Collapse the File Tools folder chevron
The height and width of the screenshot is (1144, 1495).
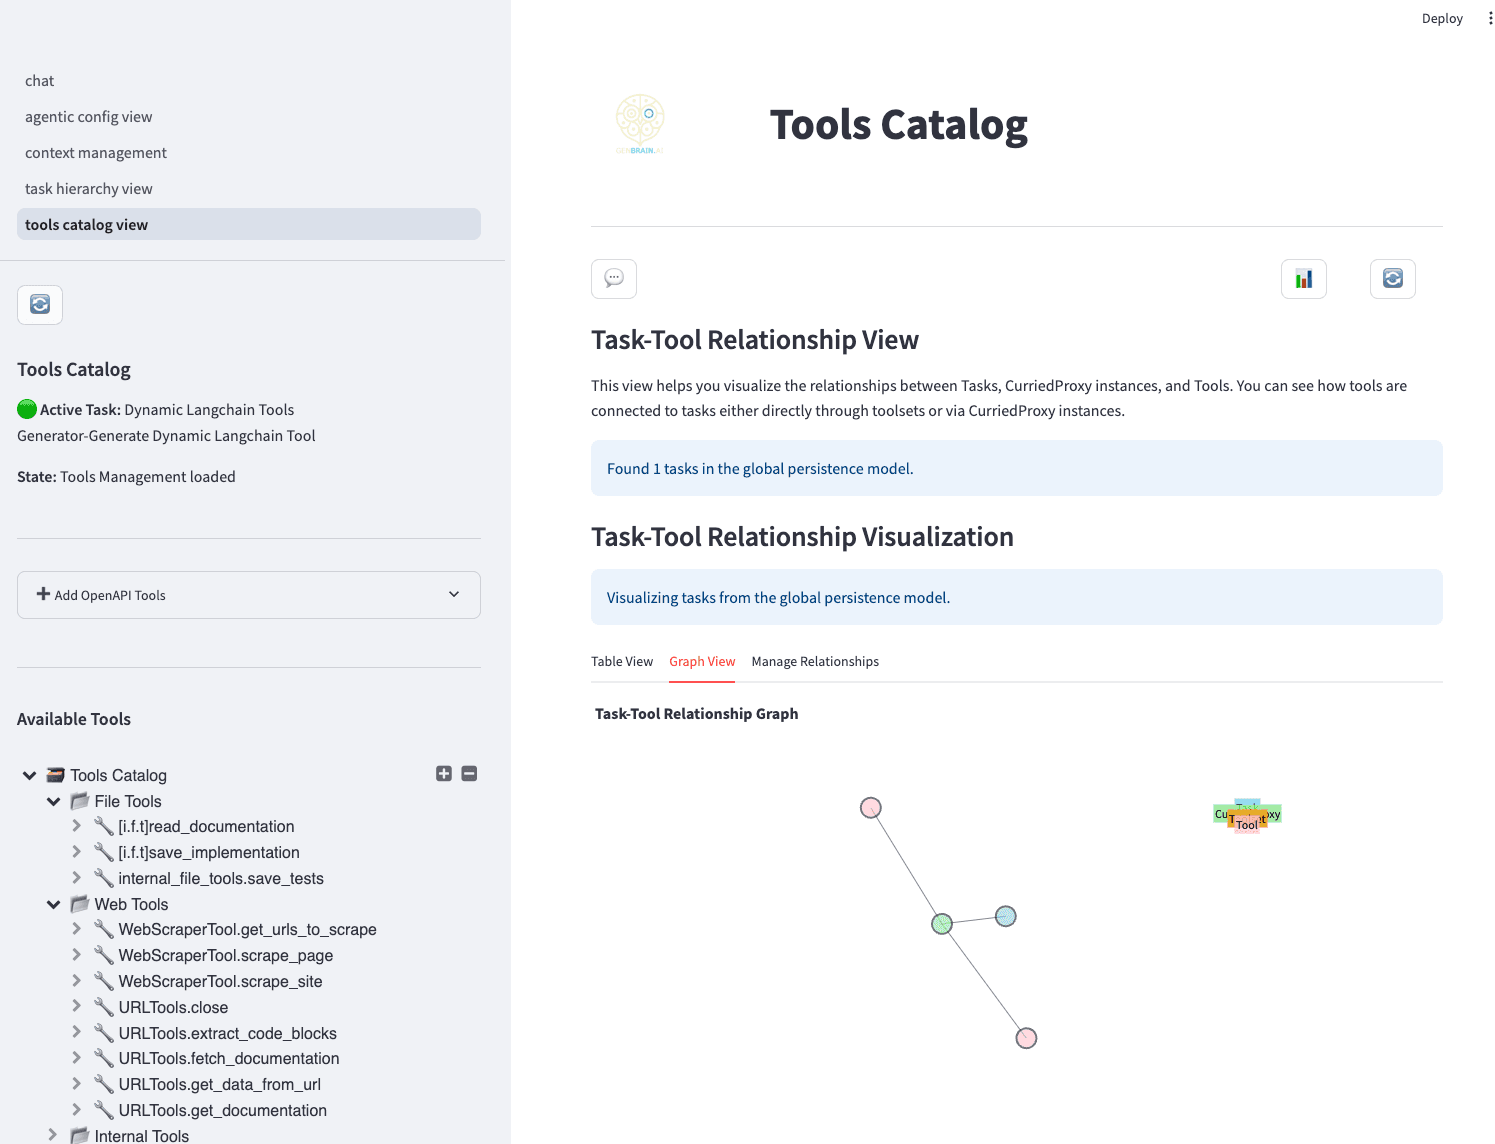(53, 801)
